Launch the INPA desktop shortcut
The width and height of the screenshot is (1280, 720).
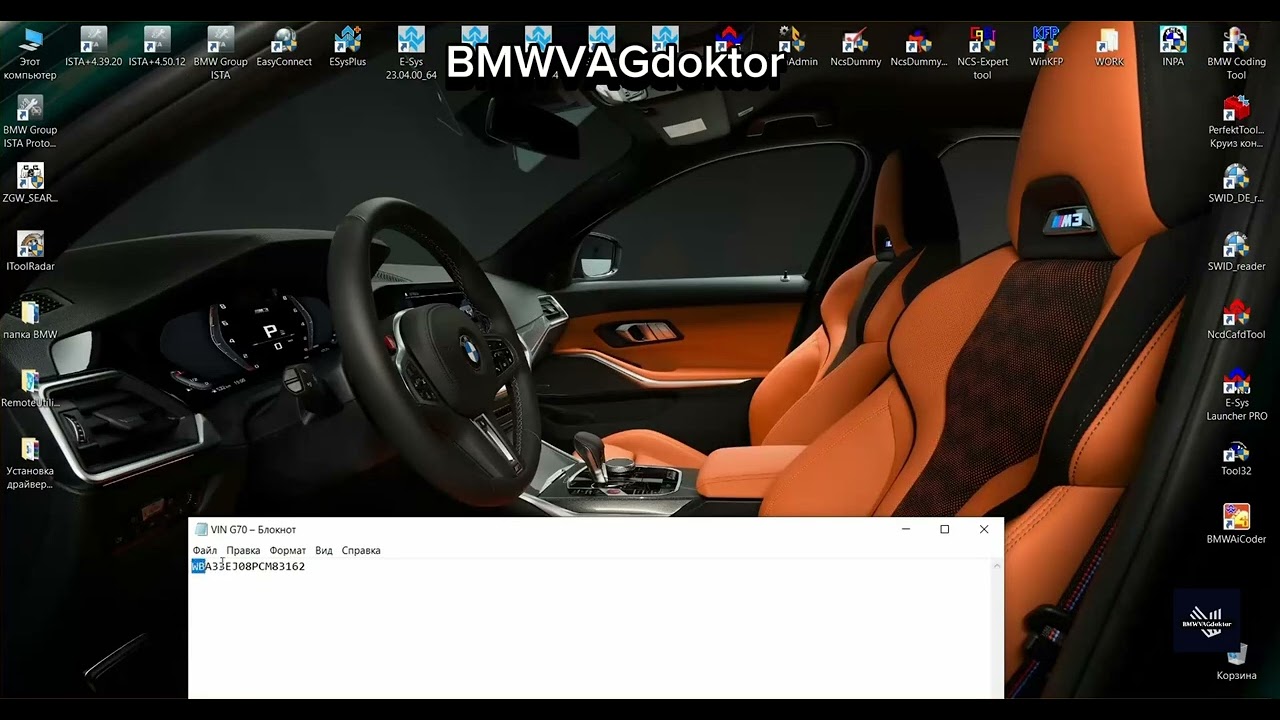click(1173, 47)
